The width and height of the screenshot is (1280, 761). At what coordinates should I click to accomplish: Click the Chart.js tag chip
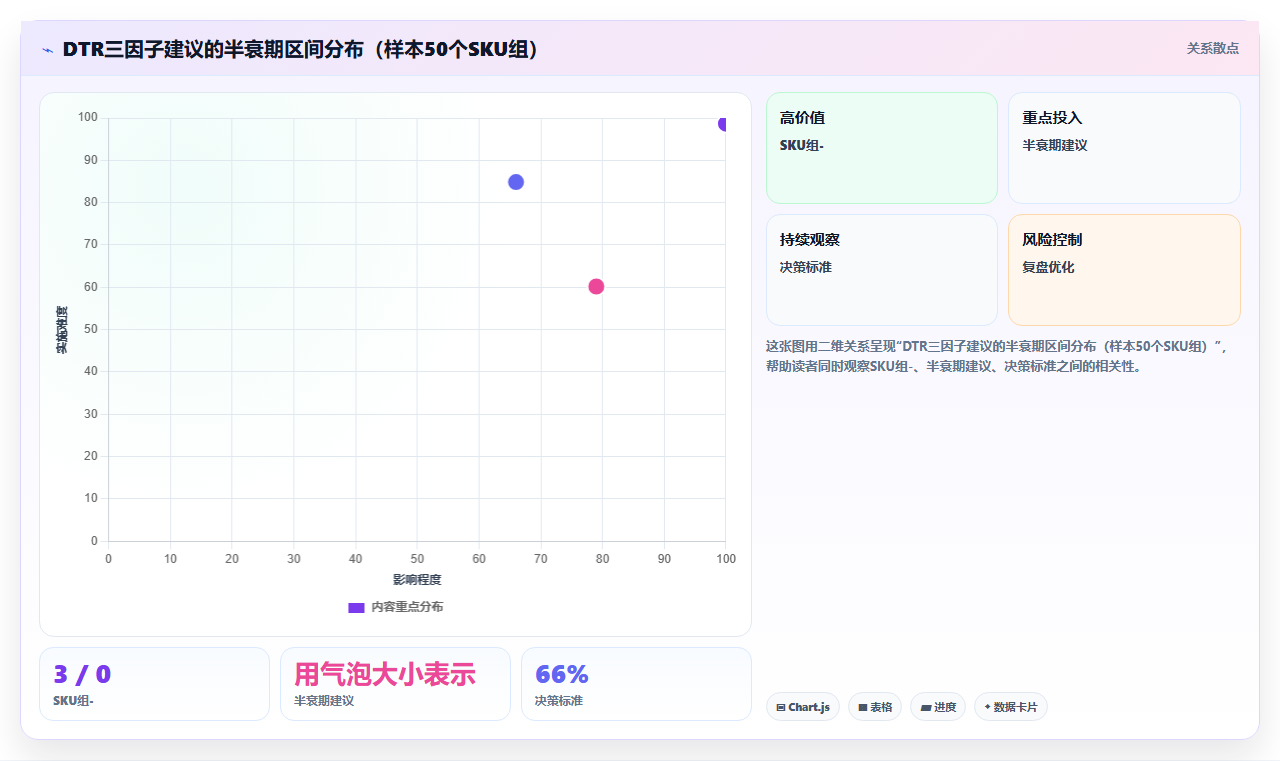point(803,707)
